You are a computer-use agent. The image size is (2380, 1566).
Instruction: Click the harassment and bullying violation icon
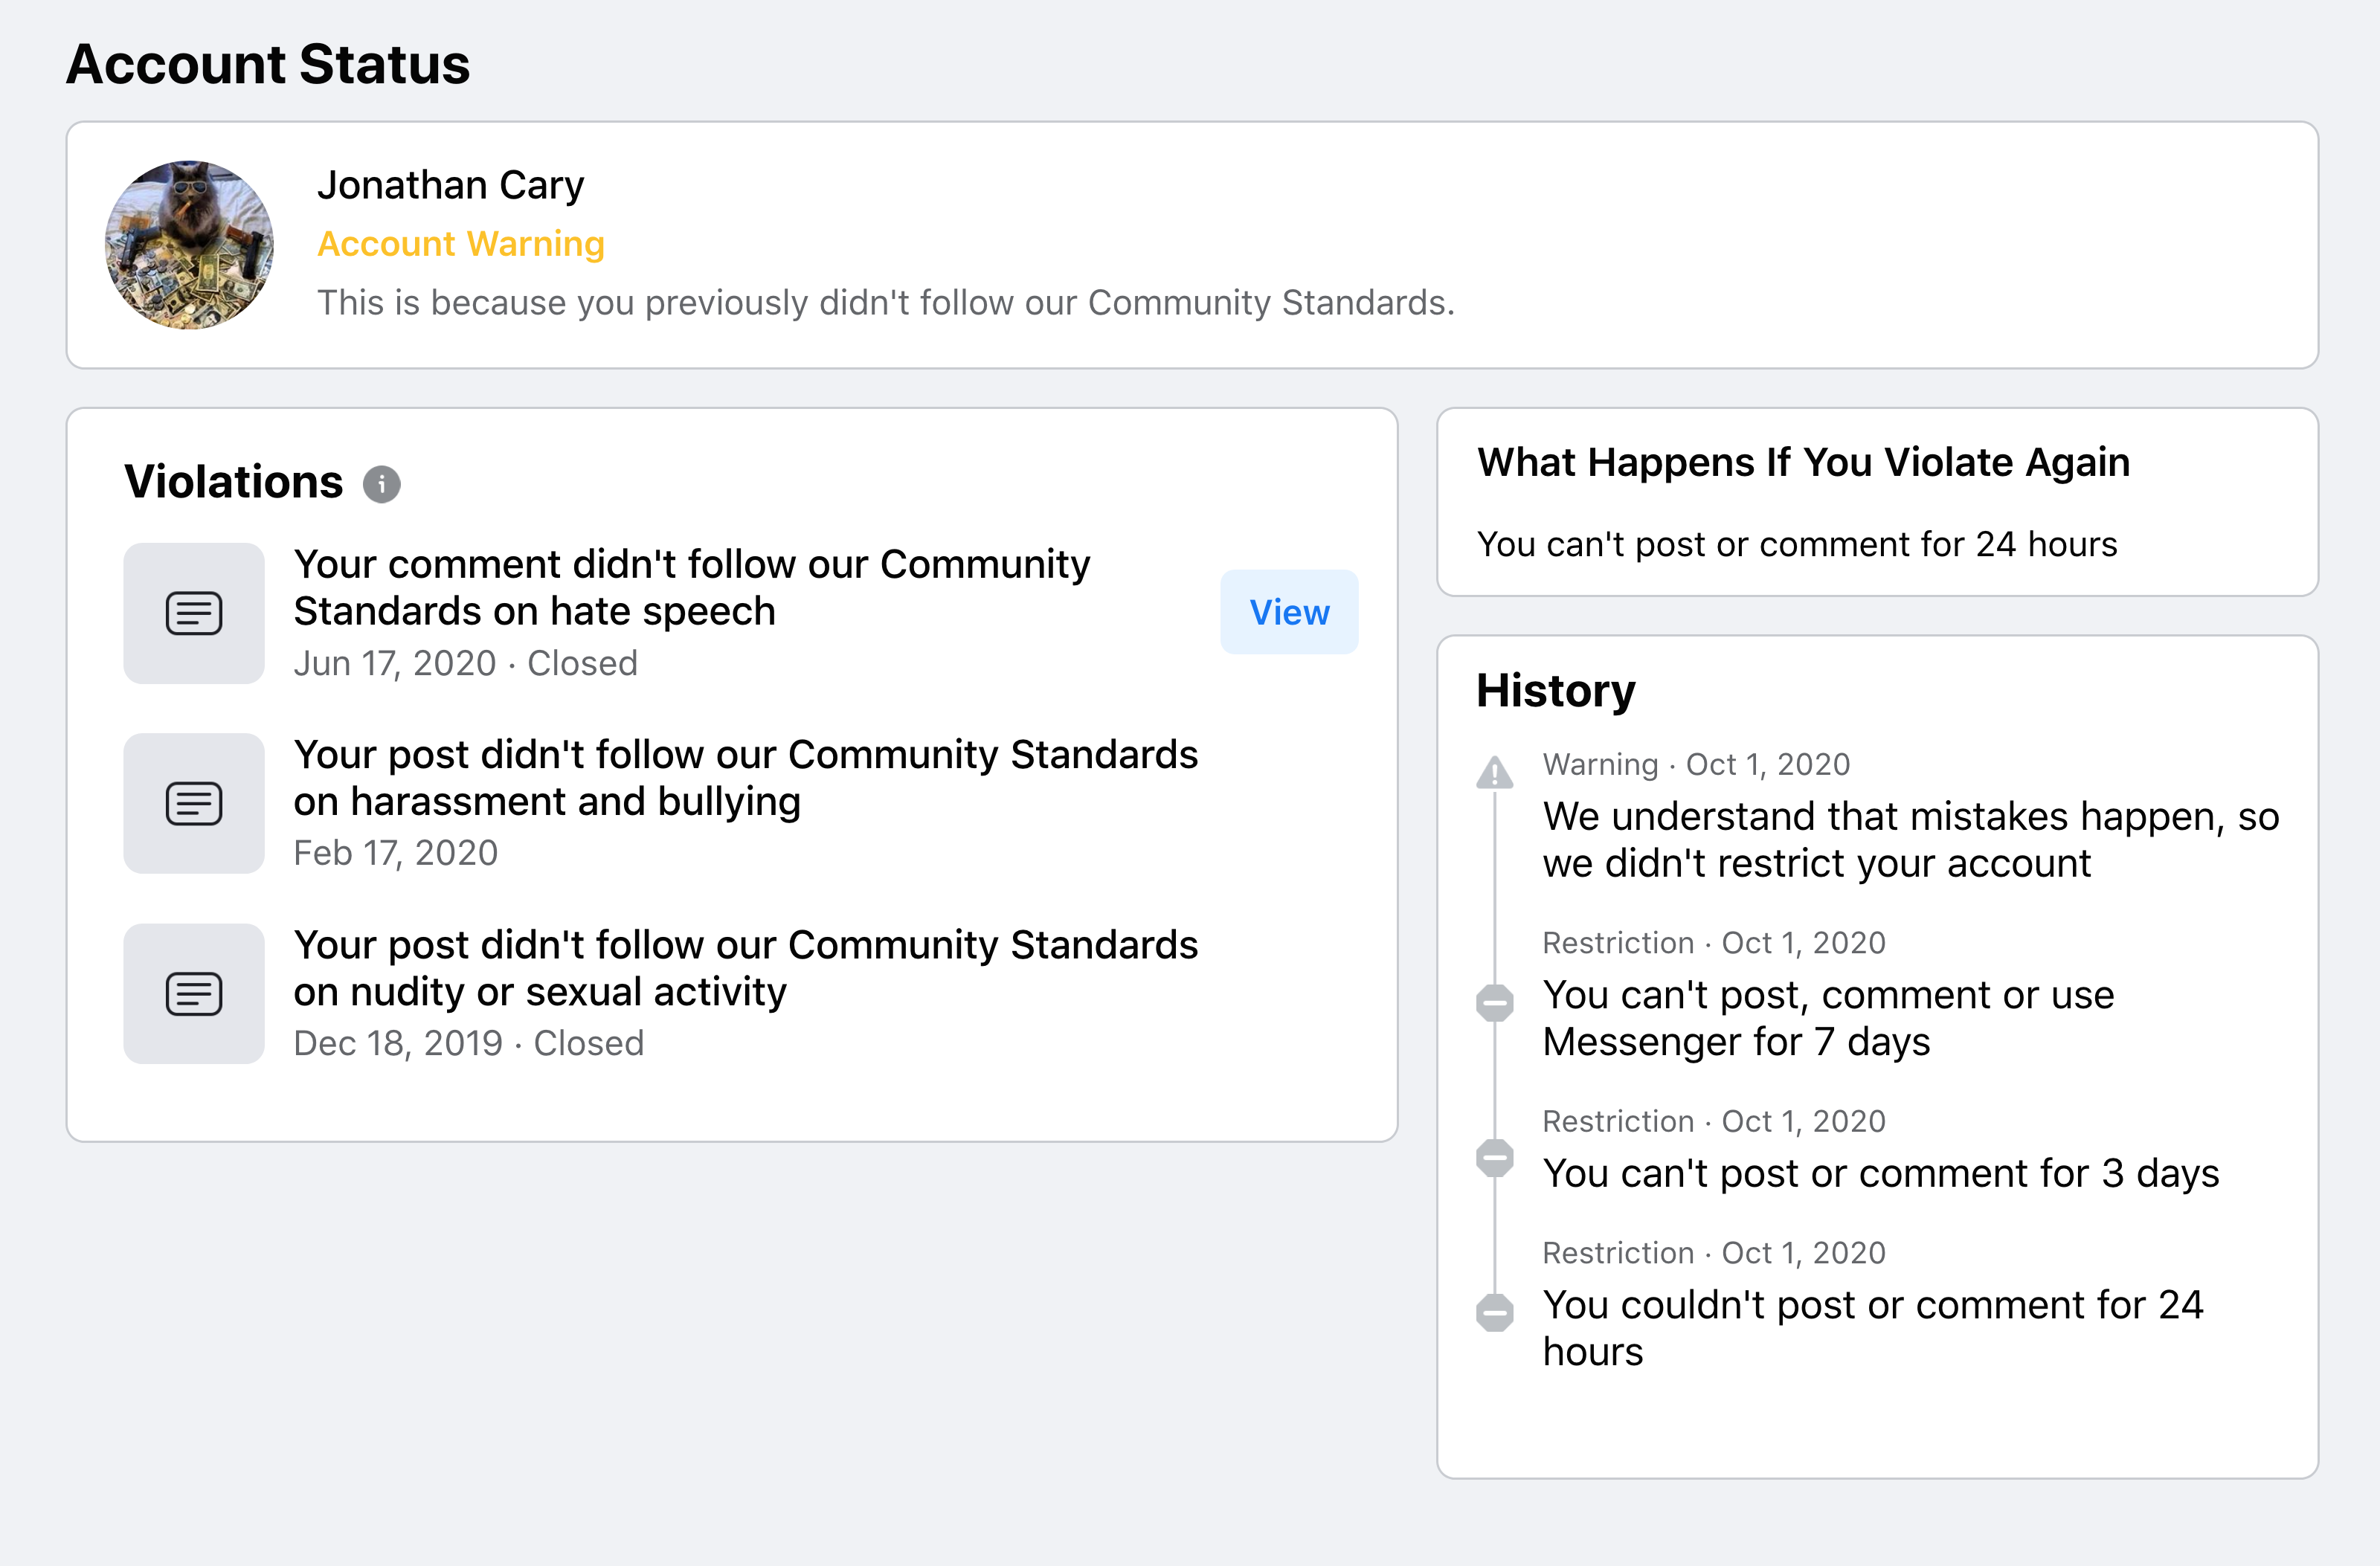[194, 803]
